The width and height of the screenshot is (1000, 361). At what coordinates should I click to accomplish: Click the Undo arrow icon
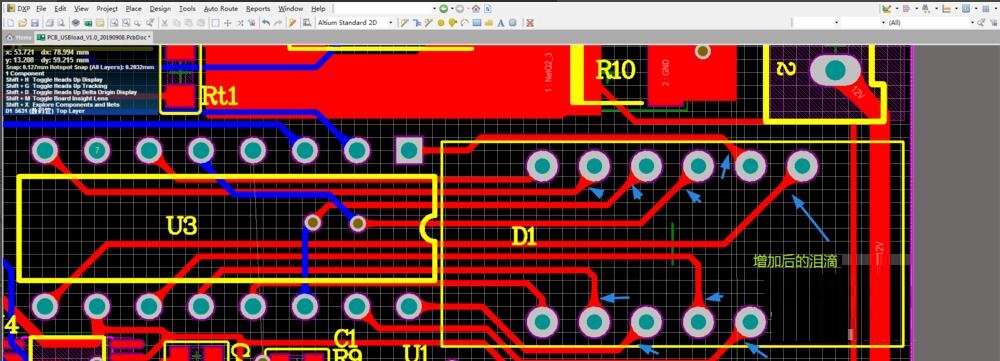pyautogui.click(x=265, y=23)
